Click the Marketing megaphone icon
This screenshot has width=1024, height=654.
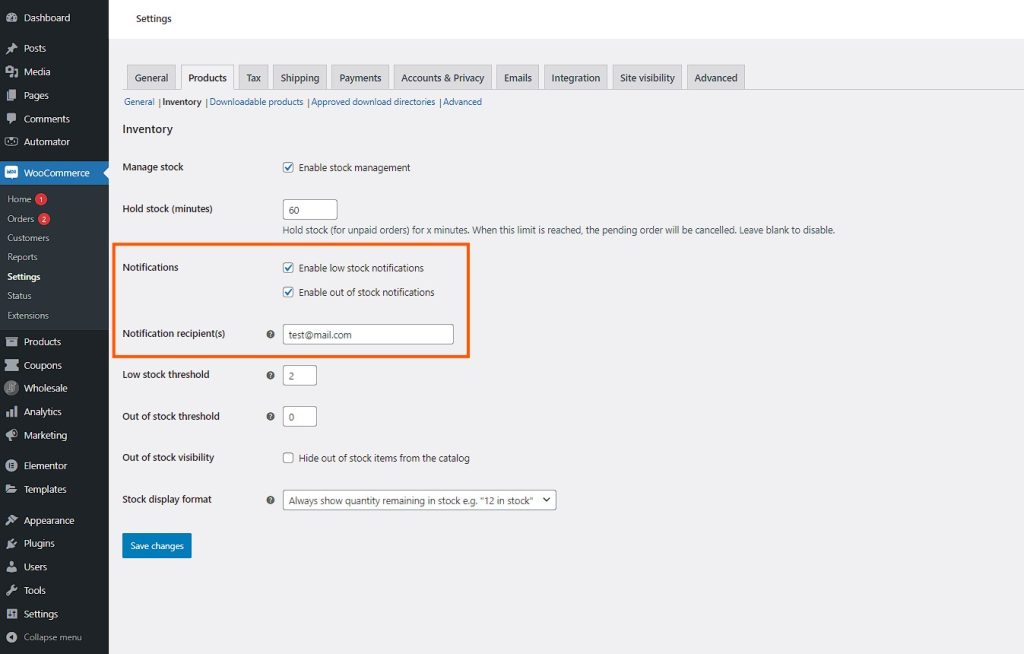[x=13, y=435]
